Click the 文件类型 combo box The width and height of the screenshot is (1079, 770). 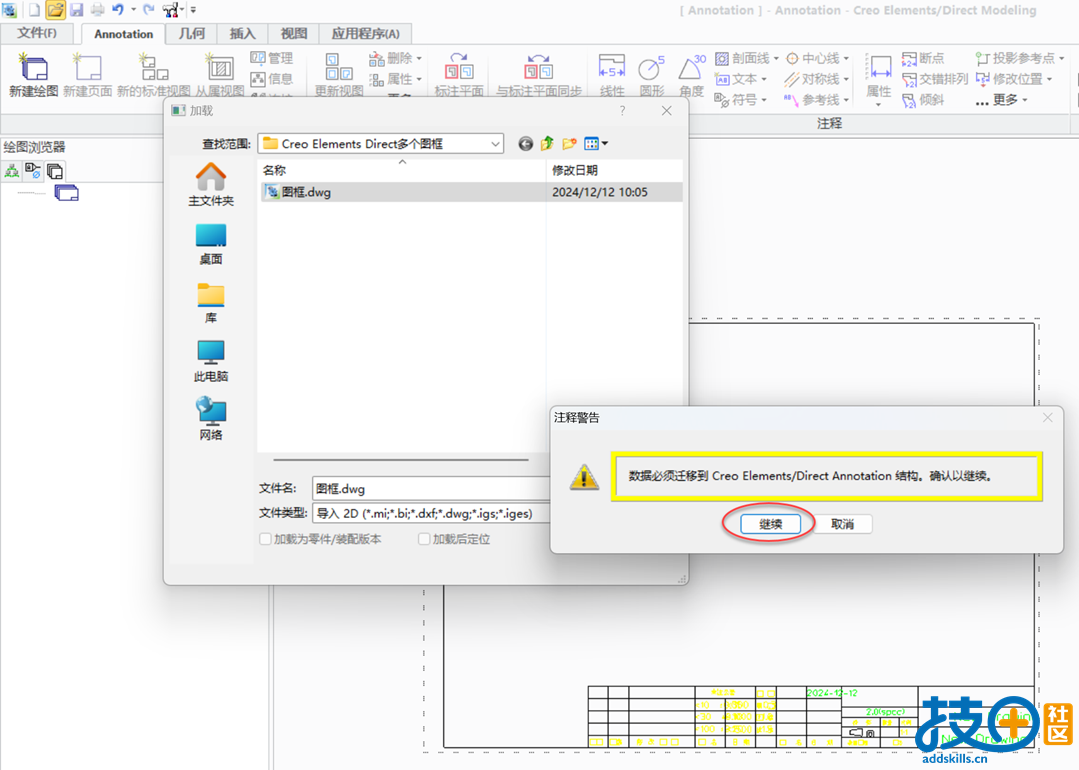coord(431,513)
